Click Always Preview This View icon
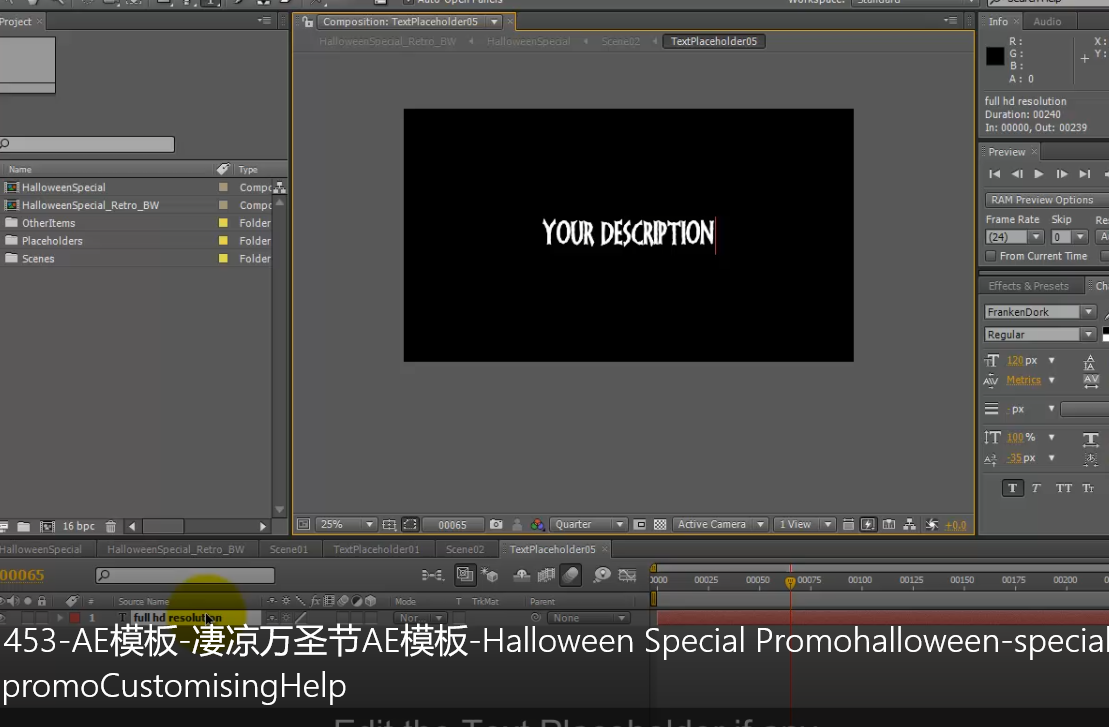1109x727 pixels. [303, 524]
